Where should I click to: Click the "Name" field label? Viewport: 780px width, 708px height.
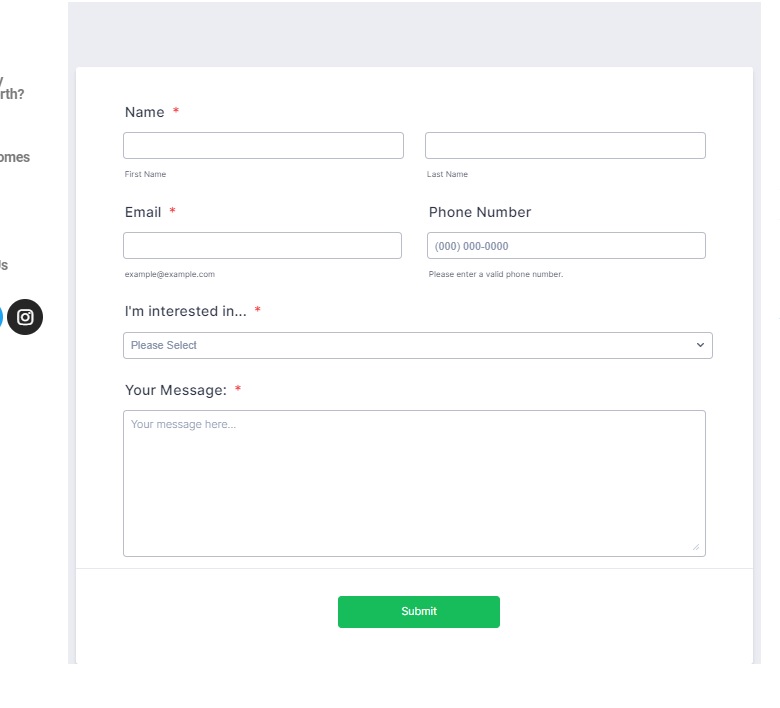[144, 112]
